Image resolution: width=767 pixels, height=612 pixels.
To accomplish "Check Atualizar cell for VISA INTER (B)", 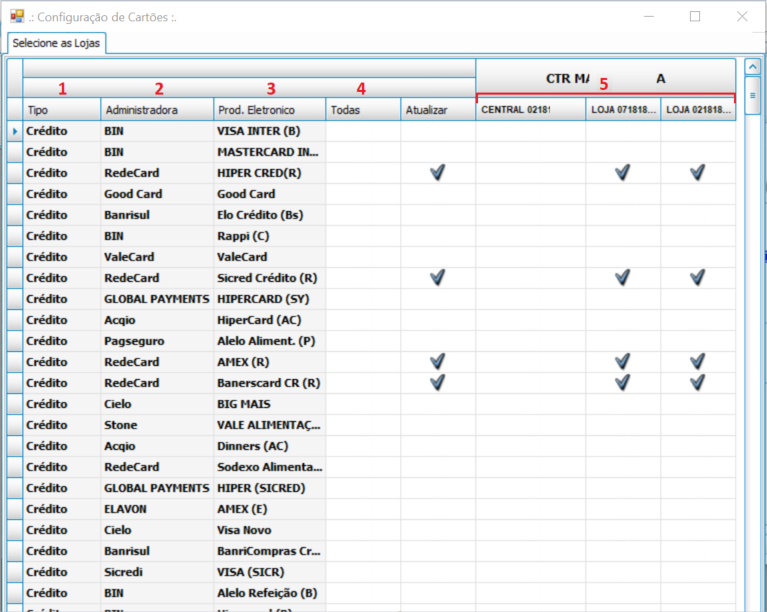I will pyautogui.click(x=438, y=131).
